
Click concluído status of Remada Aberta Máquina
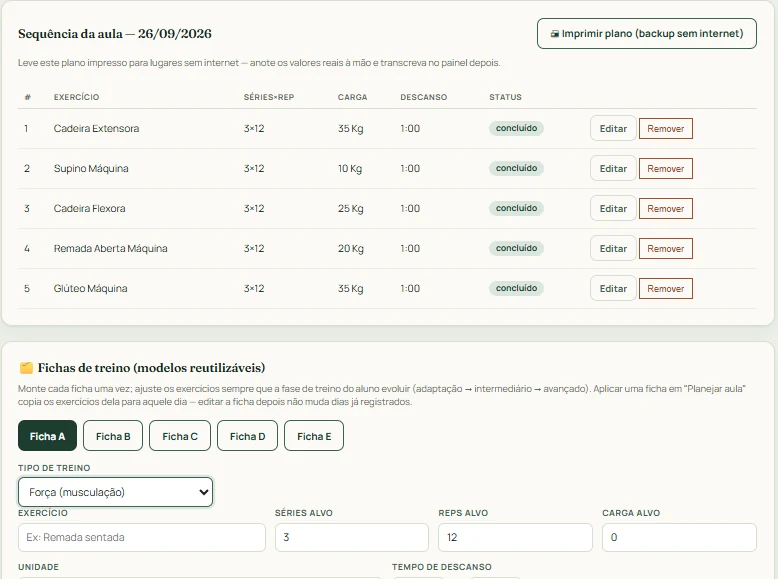[517, 249]
